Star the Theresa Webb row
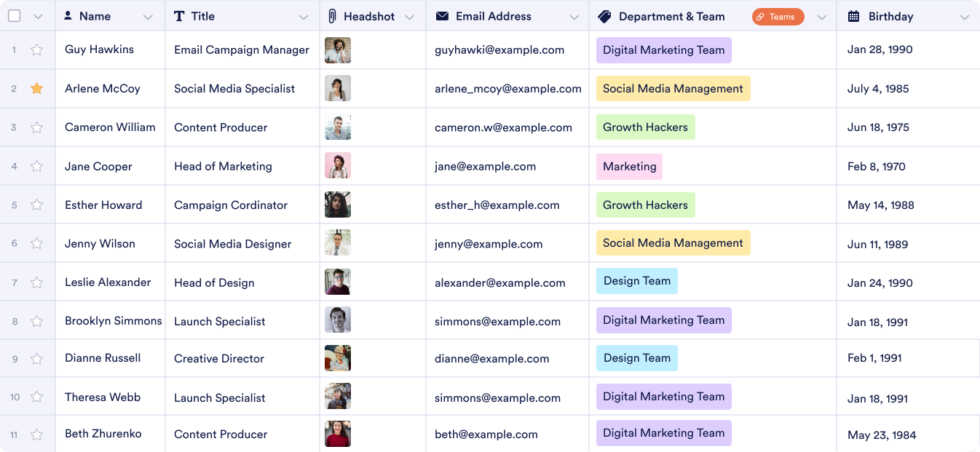980x452 pixels. coord(37,397)
